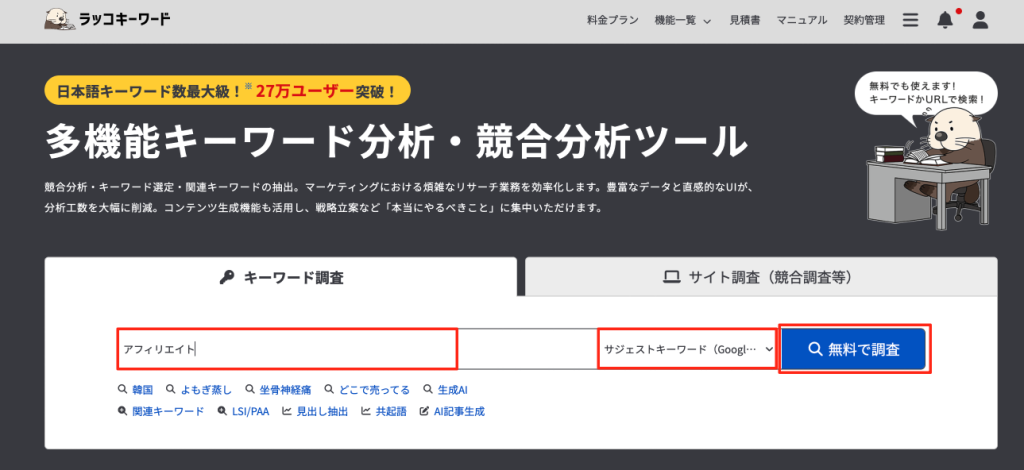
Task: Expand the サジェストキーワード search type dropdown
Action: [687, 349]
